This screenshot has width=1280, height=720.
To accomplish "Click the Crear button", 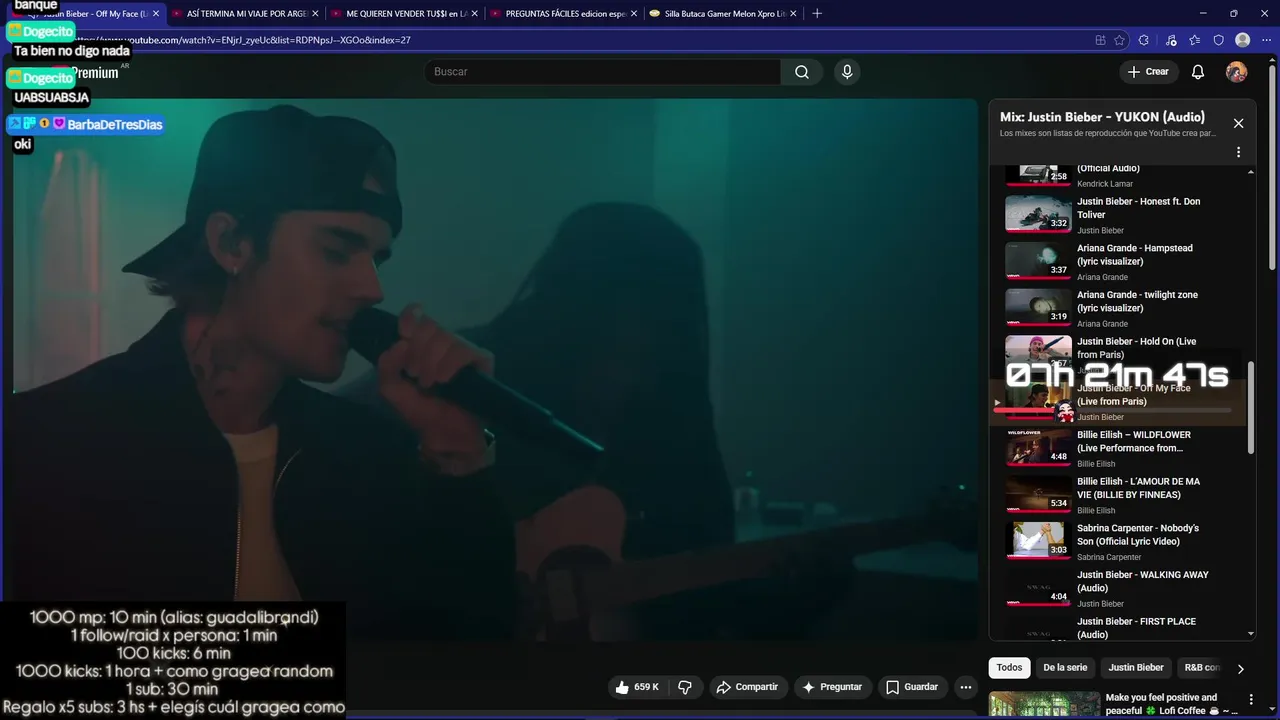I will [1148, 72].
